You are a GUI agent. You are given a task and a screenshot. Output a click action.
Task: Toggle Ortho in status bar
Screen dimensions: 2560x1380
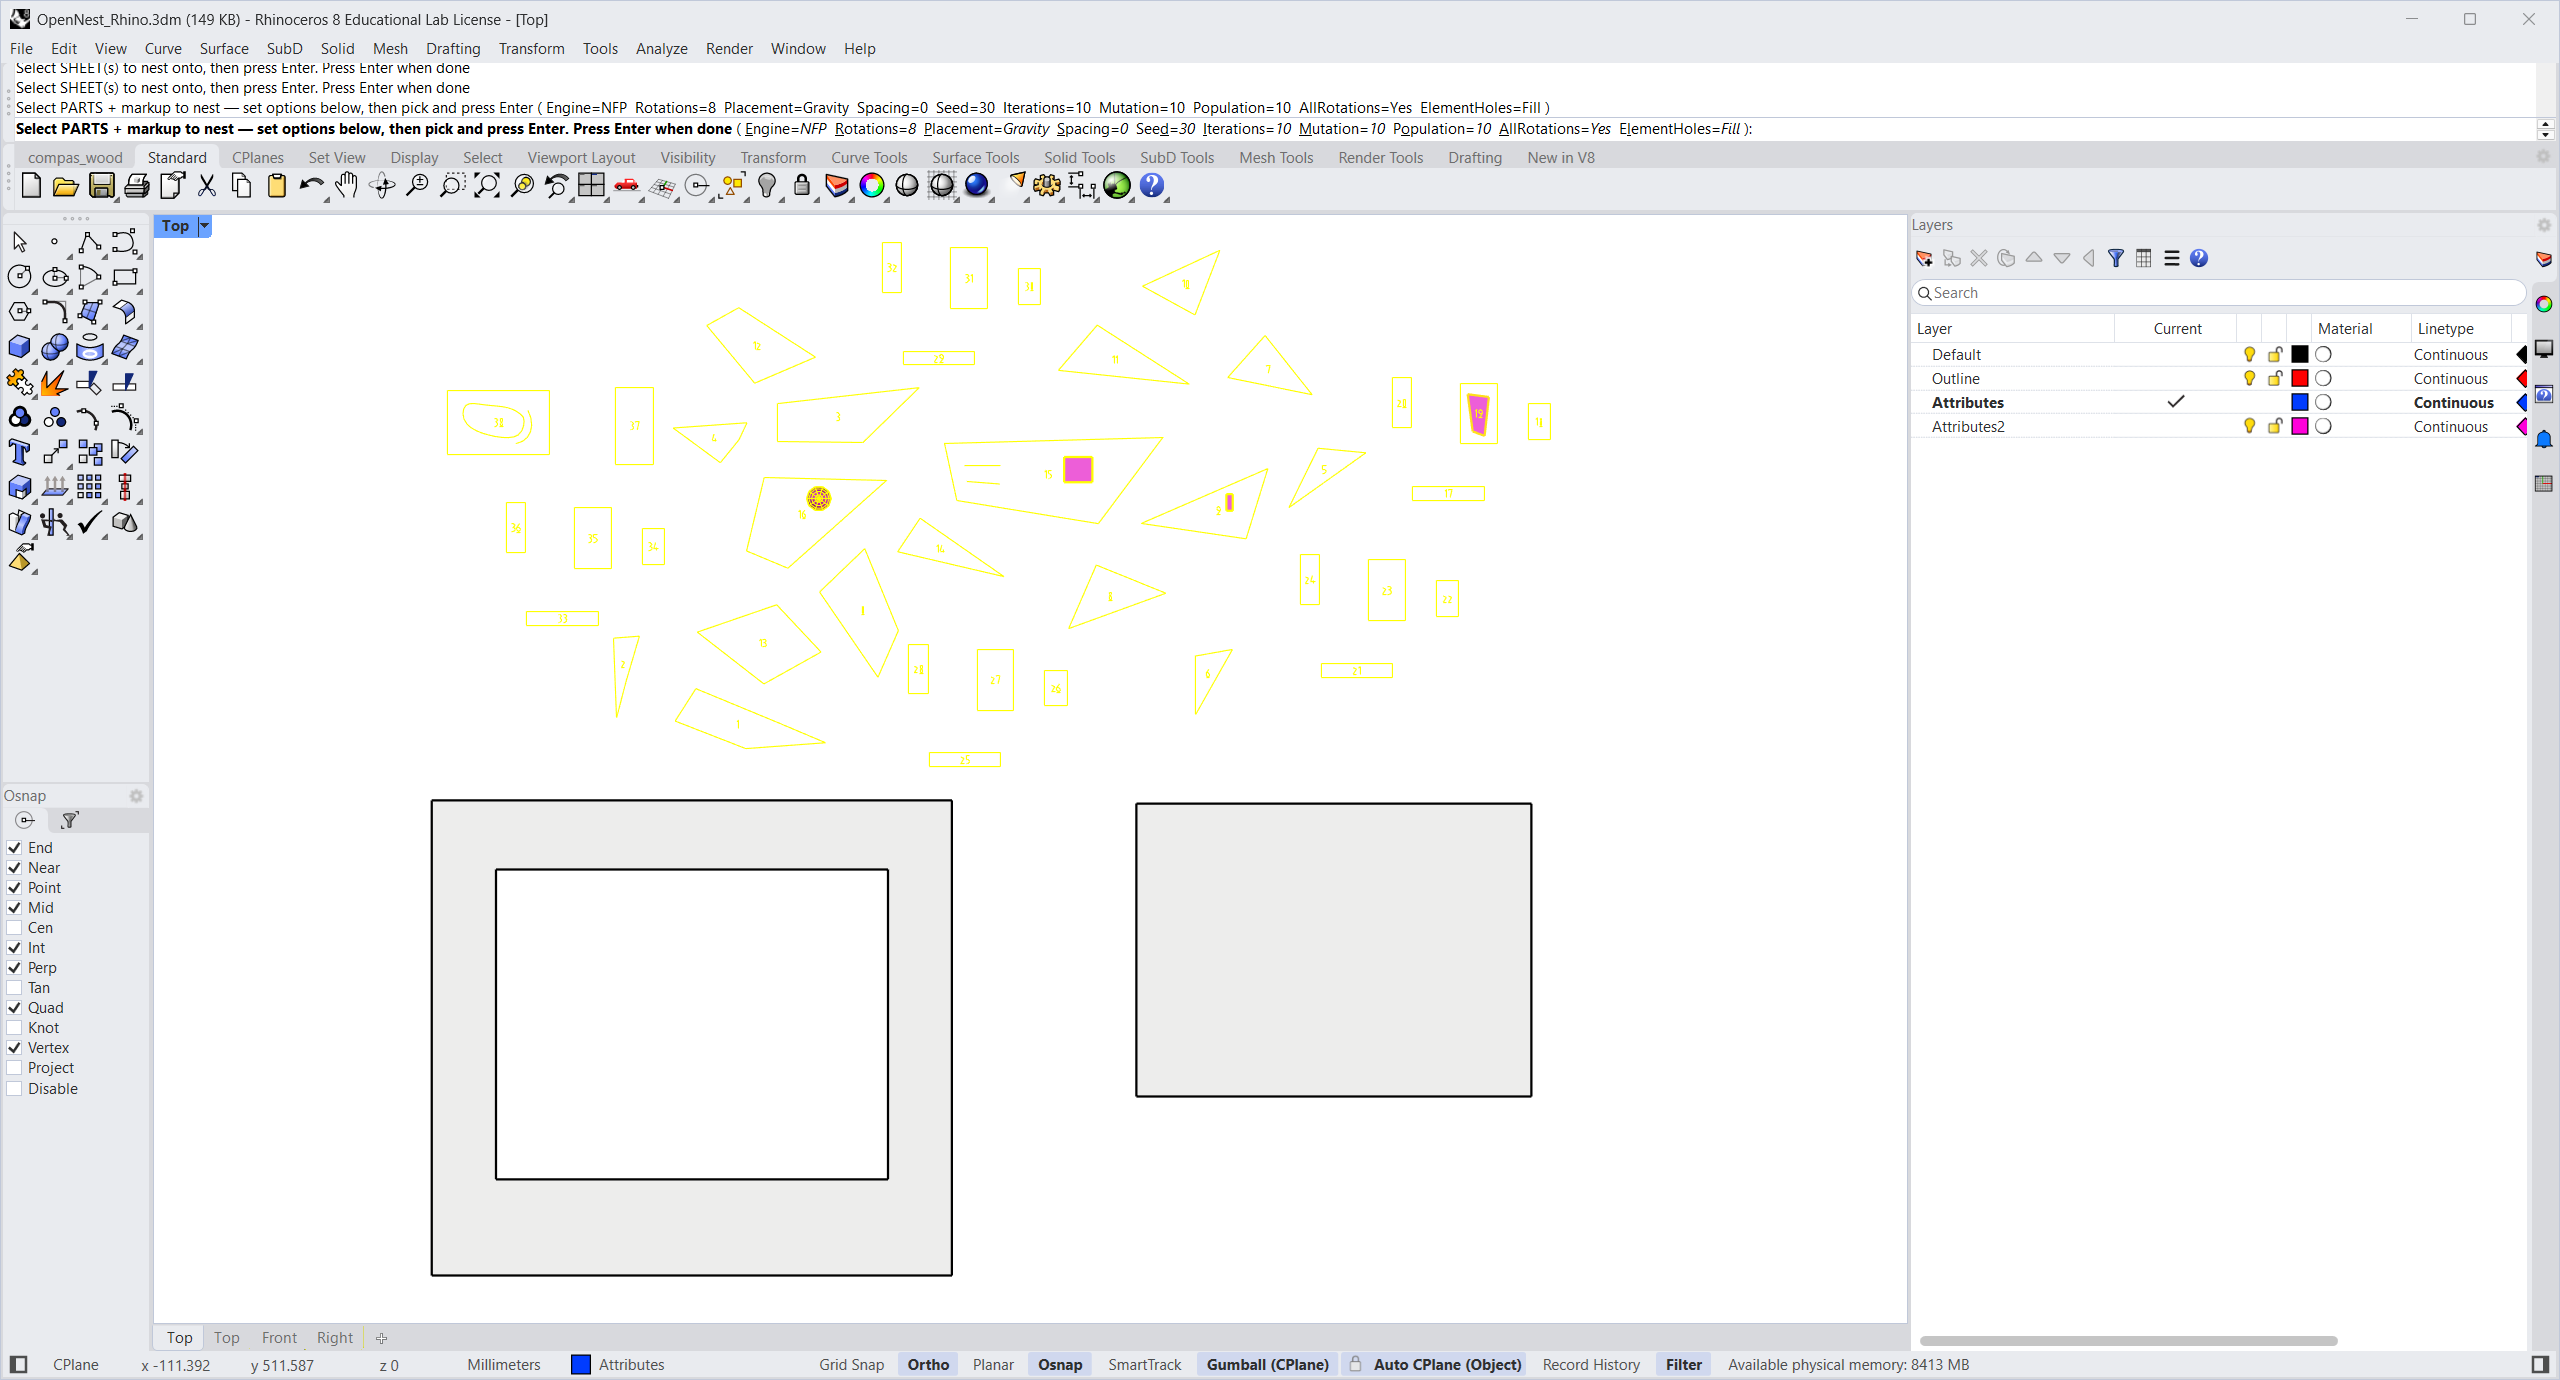coord(928,1365)
